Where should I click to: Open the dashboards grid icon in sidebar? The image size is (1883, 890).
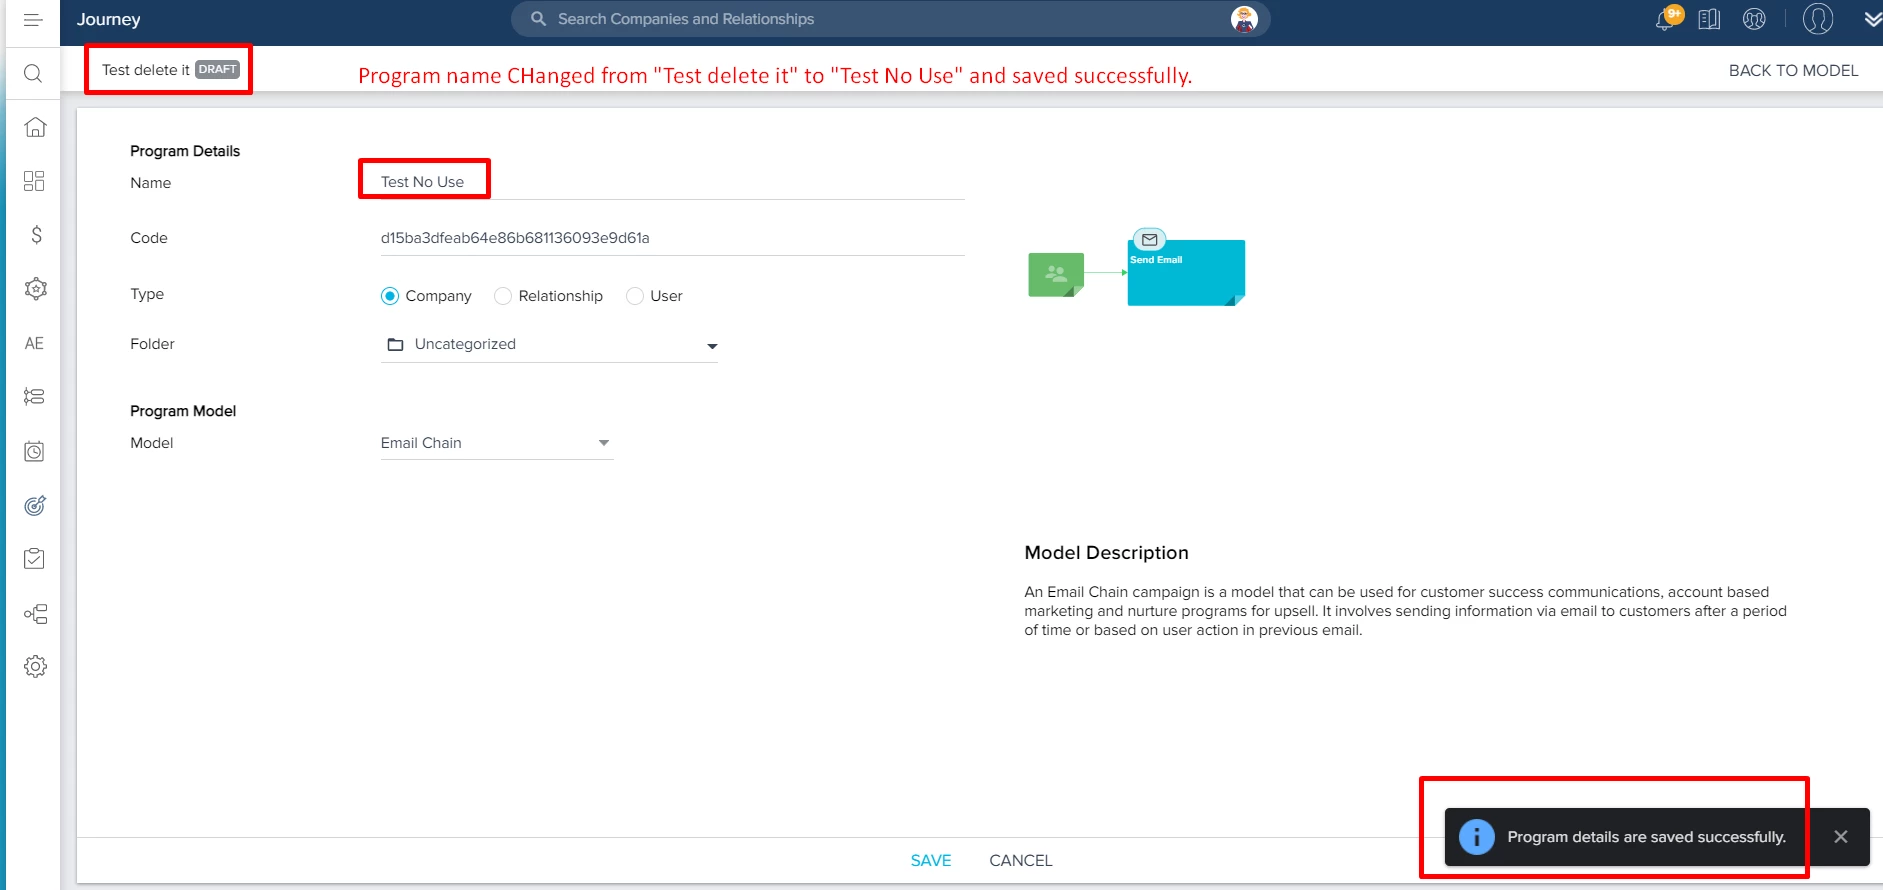pyautogui.click(x=34, y=181)
